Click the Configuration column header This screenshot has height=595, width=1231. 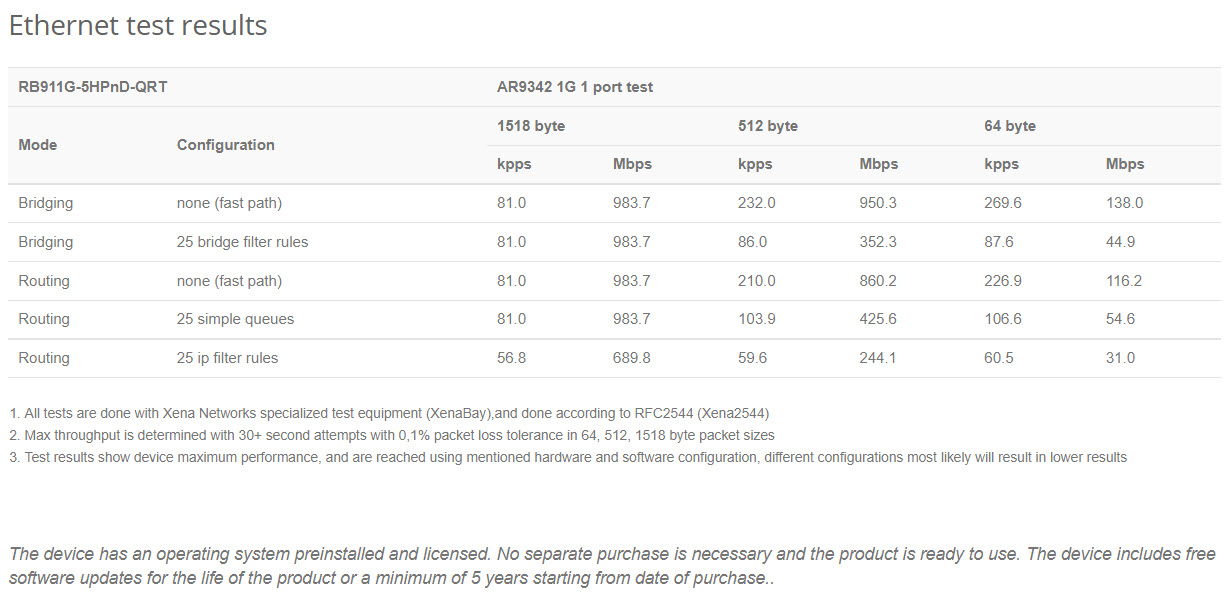(x=226, y=145)
